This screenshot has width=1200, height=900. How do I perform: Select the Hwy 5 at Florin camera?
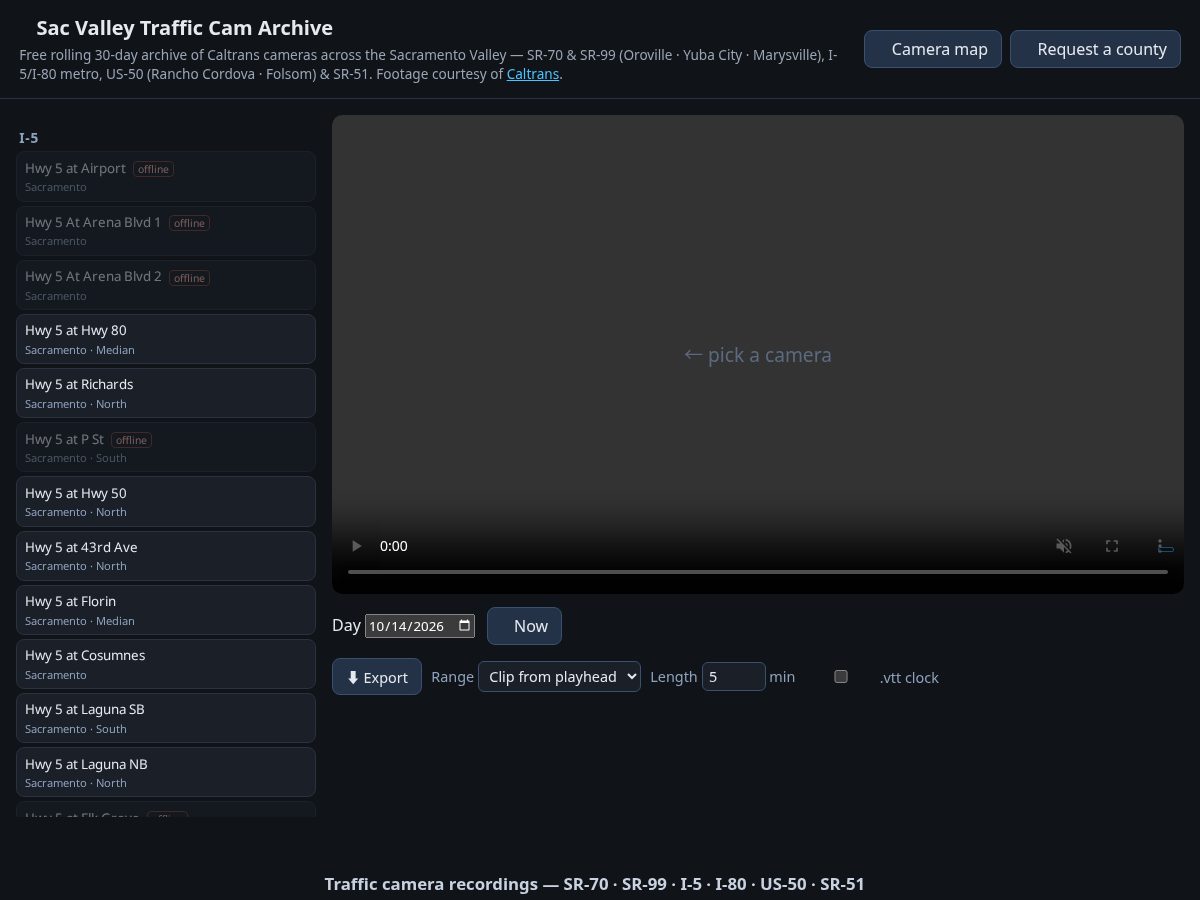166,610
